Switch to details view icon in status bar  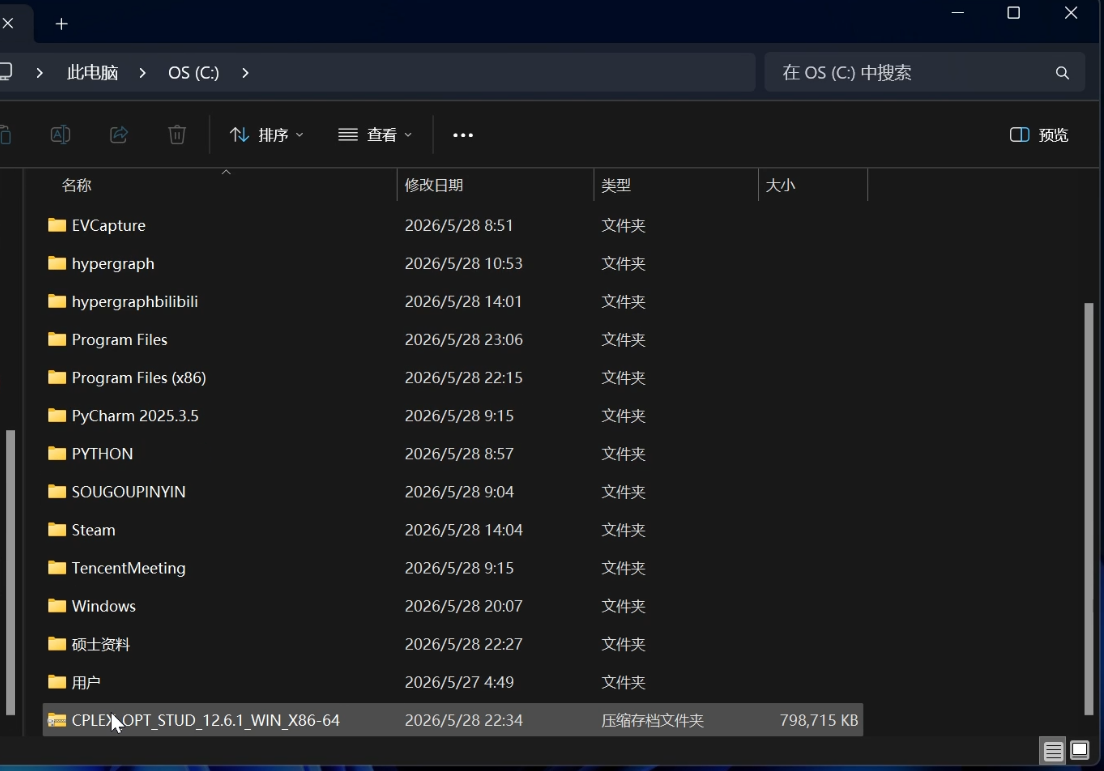pyautogui.click(x=1053, y=751)
